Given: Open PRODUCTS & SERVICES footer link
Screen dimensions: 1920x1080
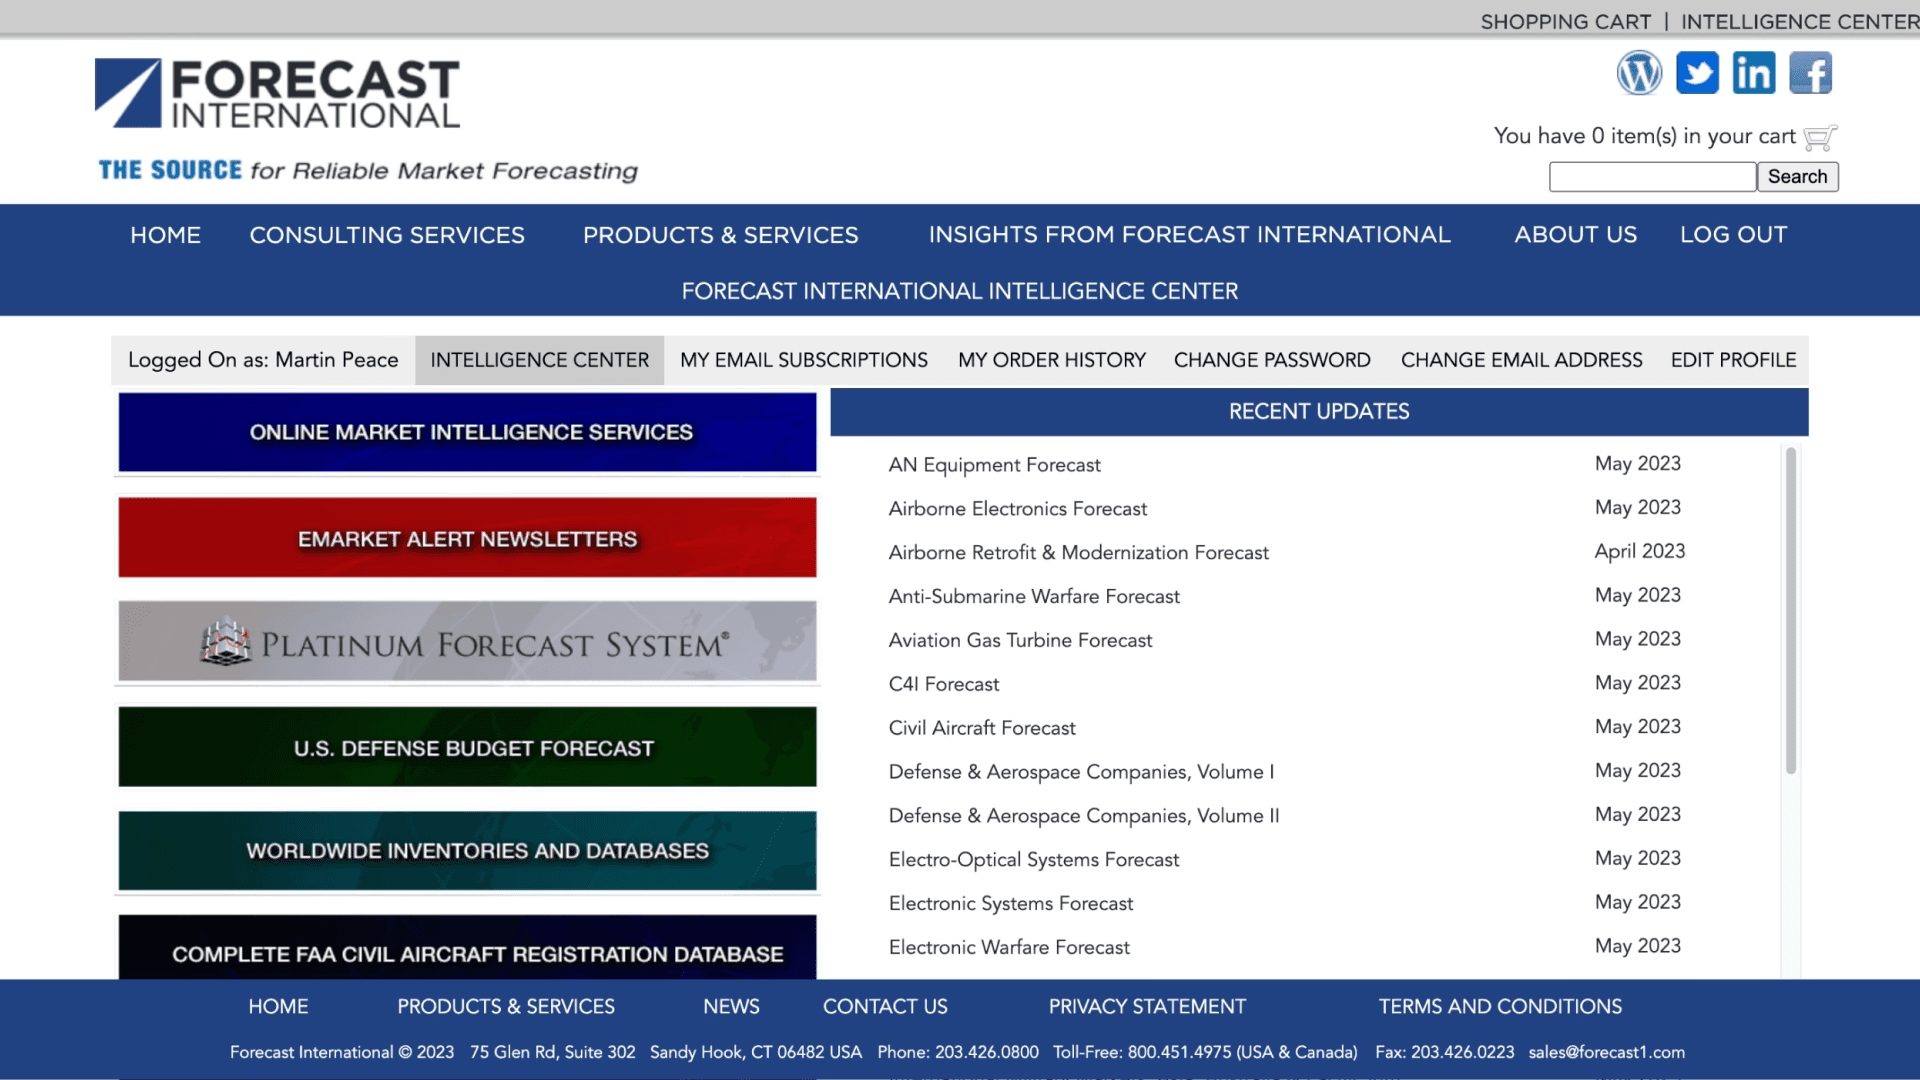Looking at the screenshot, I should pos(506,1007).
